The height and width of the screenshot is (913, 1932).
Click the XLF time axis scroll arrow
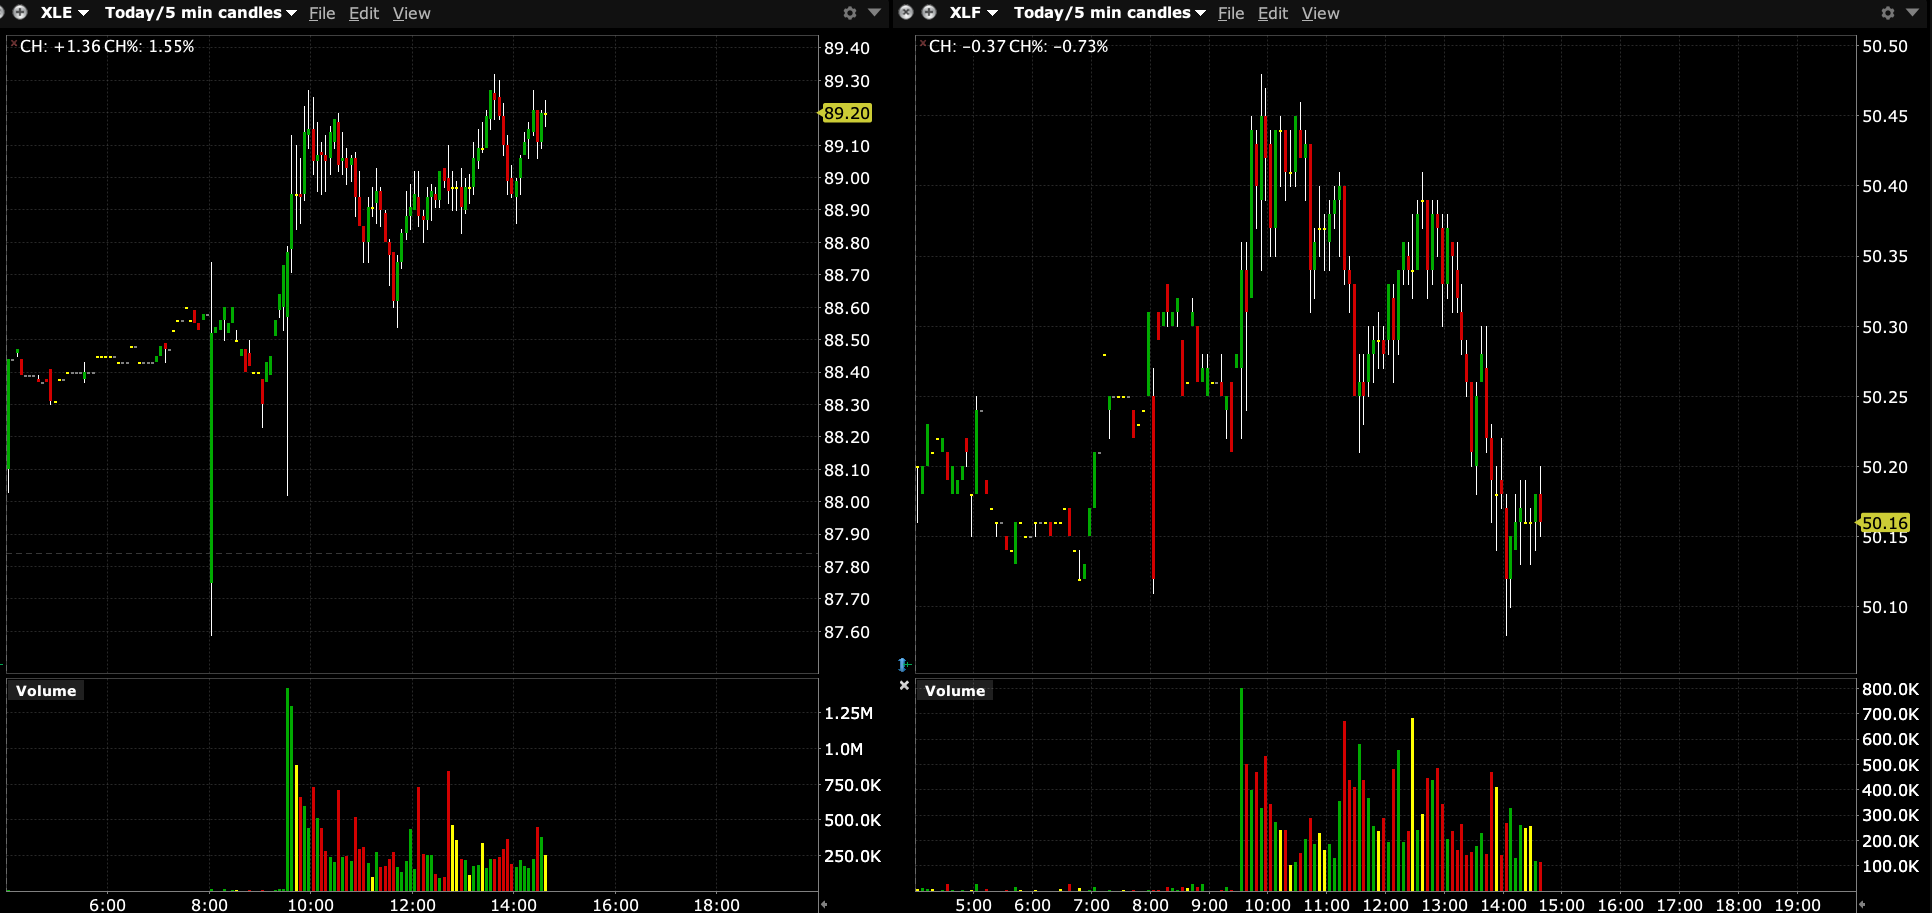click(x=1862, y=905)
